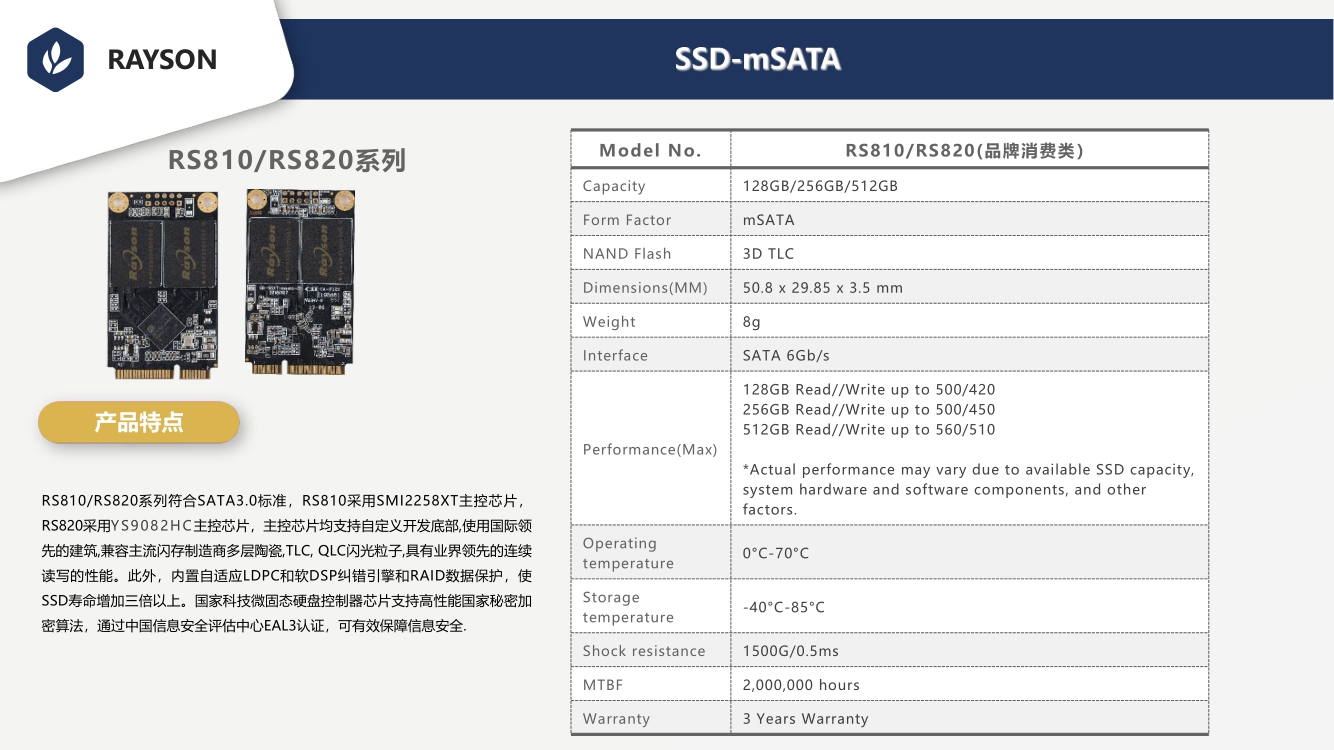Click the description line mentioning YS9082HC主控芯片
Image resolution: width=1334 pixels, height=750 pixels.
(287, 526)
